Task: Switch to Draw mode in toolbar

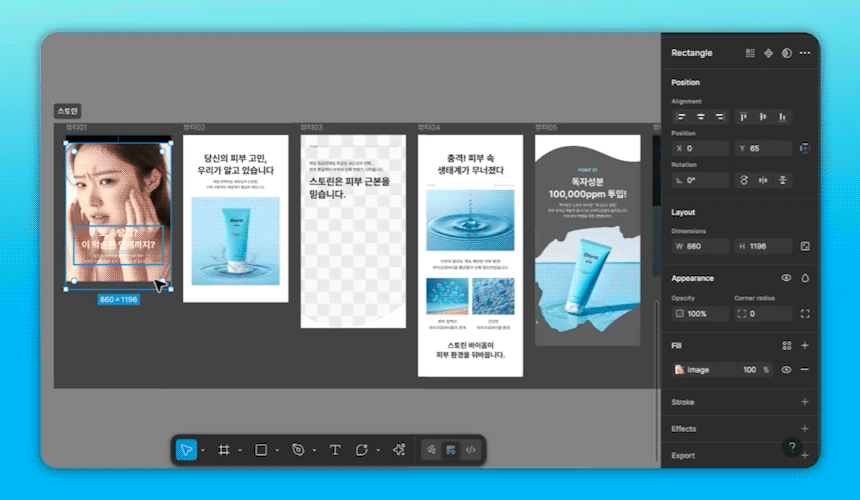Action: pos(432,450)
